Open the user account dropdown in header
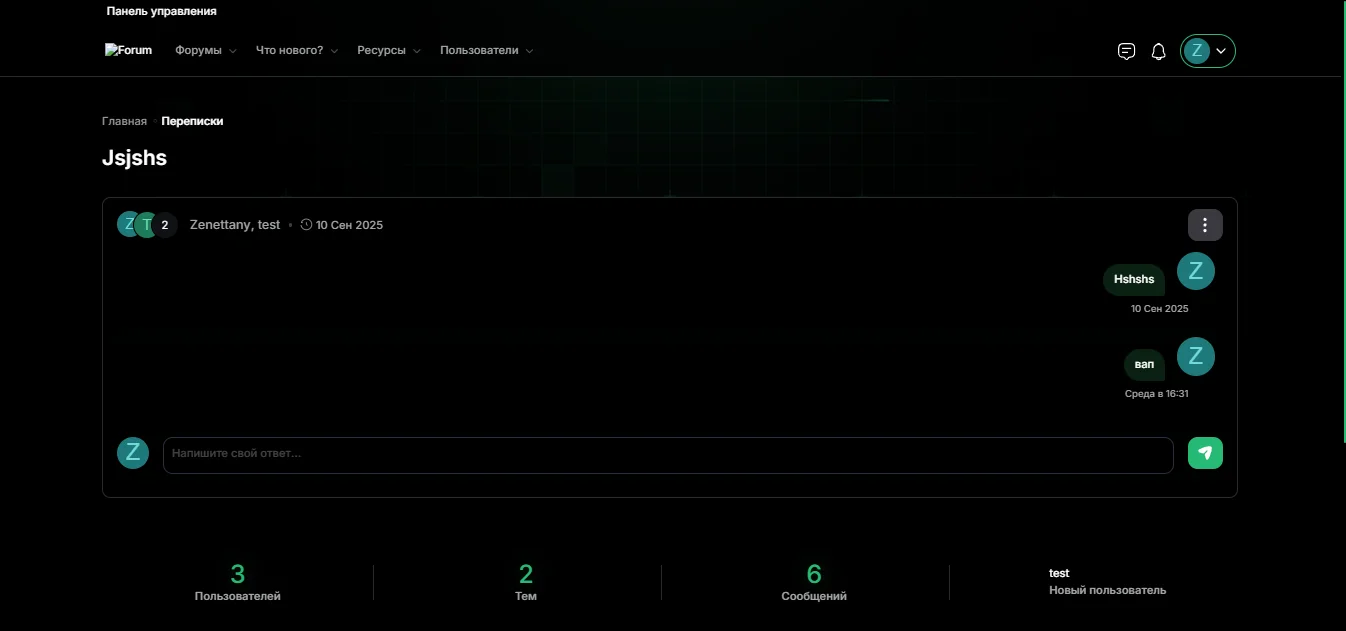 point(1207,51)
